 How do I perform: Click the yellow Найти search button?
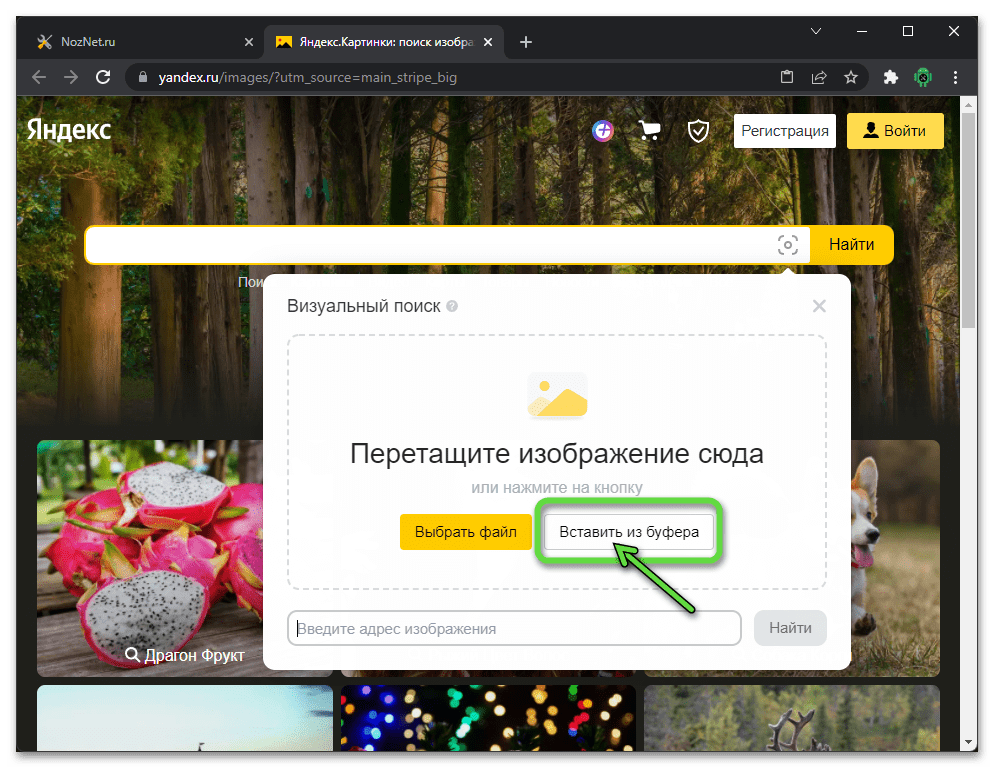(851, 245)
